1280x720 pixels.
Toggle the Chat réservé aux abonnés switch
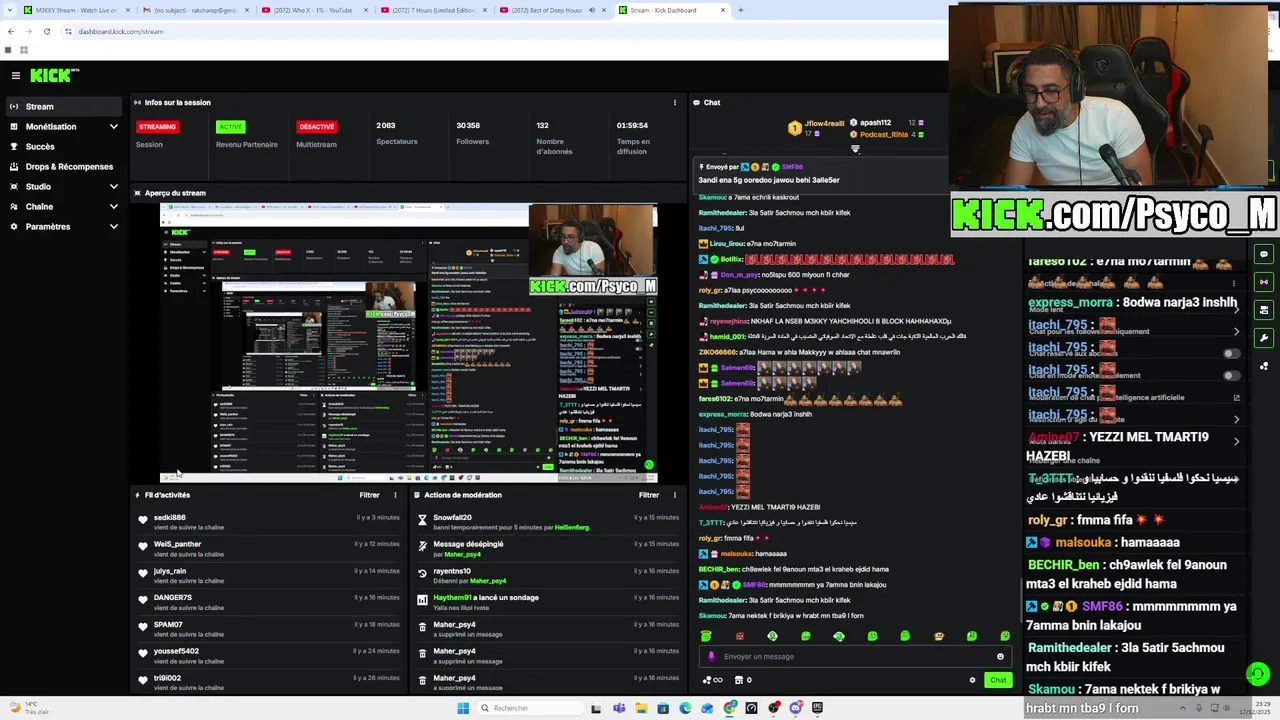pyautogui.click(x=1232, y=353)
